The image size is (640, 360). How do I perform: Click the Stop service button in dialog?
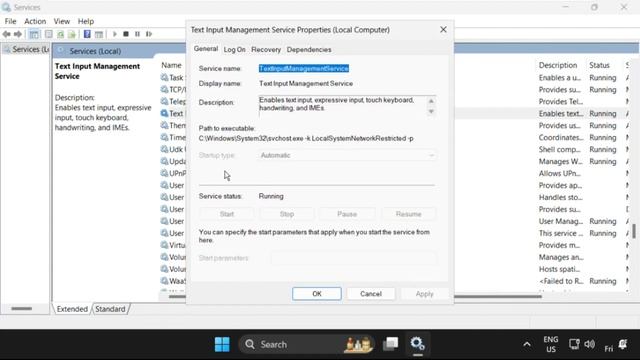pyautogui.click(x=287, y=214)
